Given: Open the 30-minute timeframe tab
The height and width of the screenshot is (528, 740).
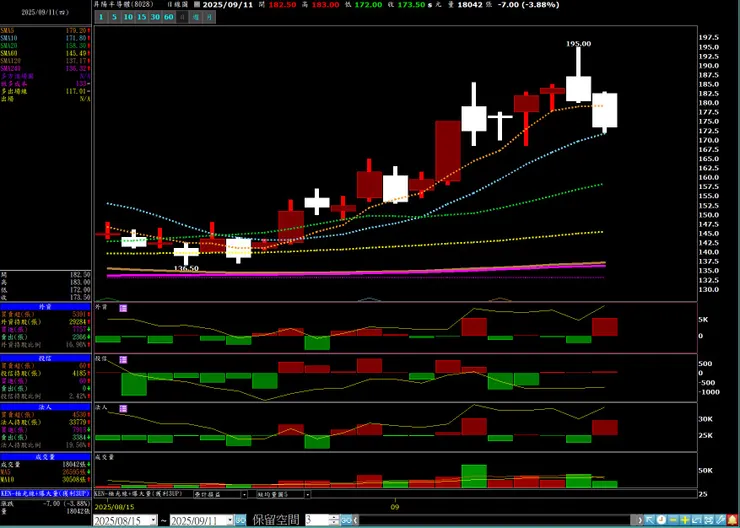Looking at the screenshot, I should coord(155,17).
